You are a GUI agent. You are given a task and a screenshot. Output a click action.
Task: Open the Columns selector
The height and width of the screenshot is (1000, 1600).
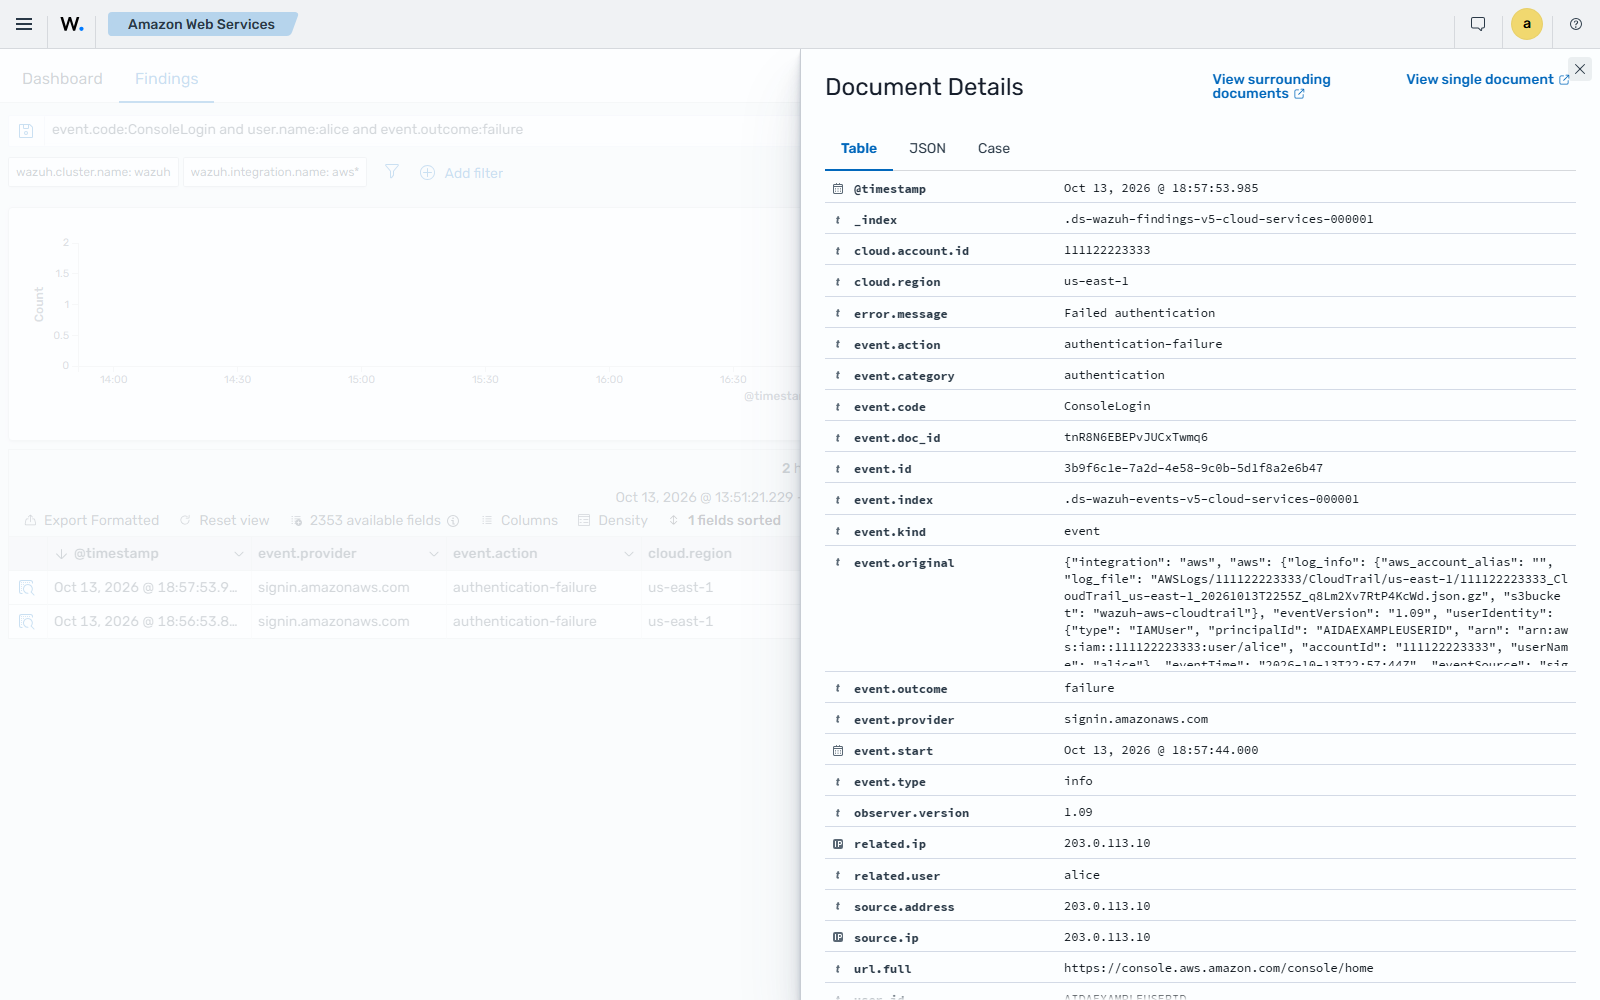(519, 520)
